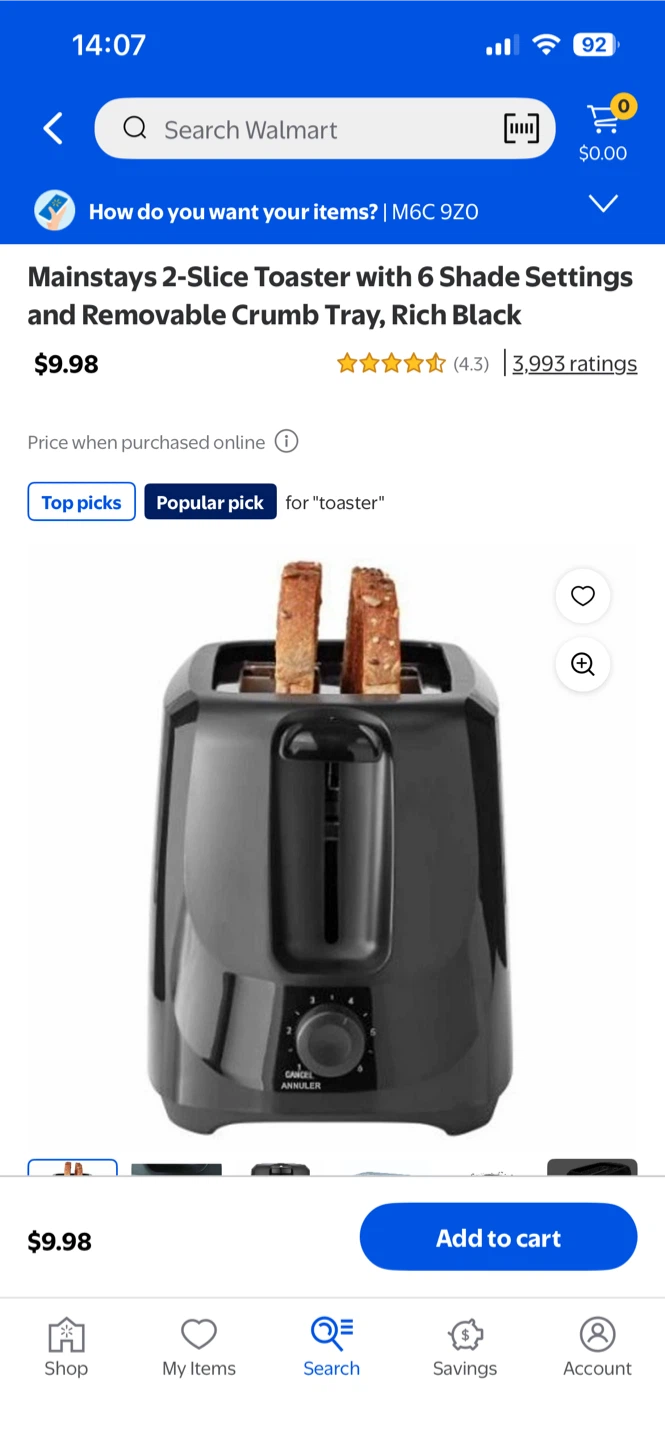
Task: Tap the star rating icons
Action: coord(392,363)
